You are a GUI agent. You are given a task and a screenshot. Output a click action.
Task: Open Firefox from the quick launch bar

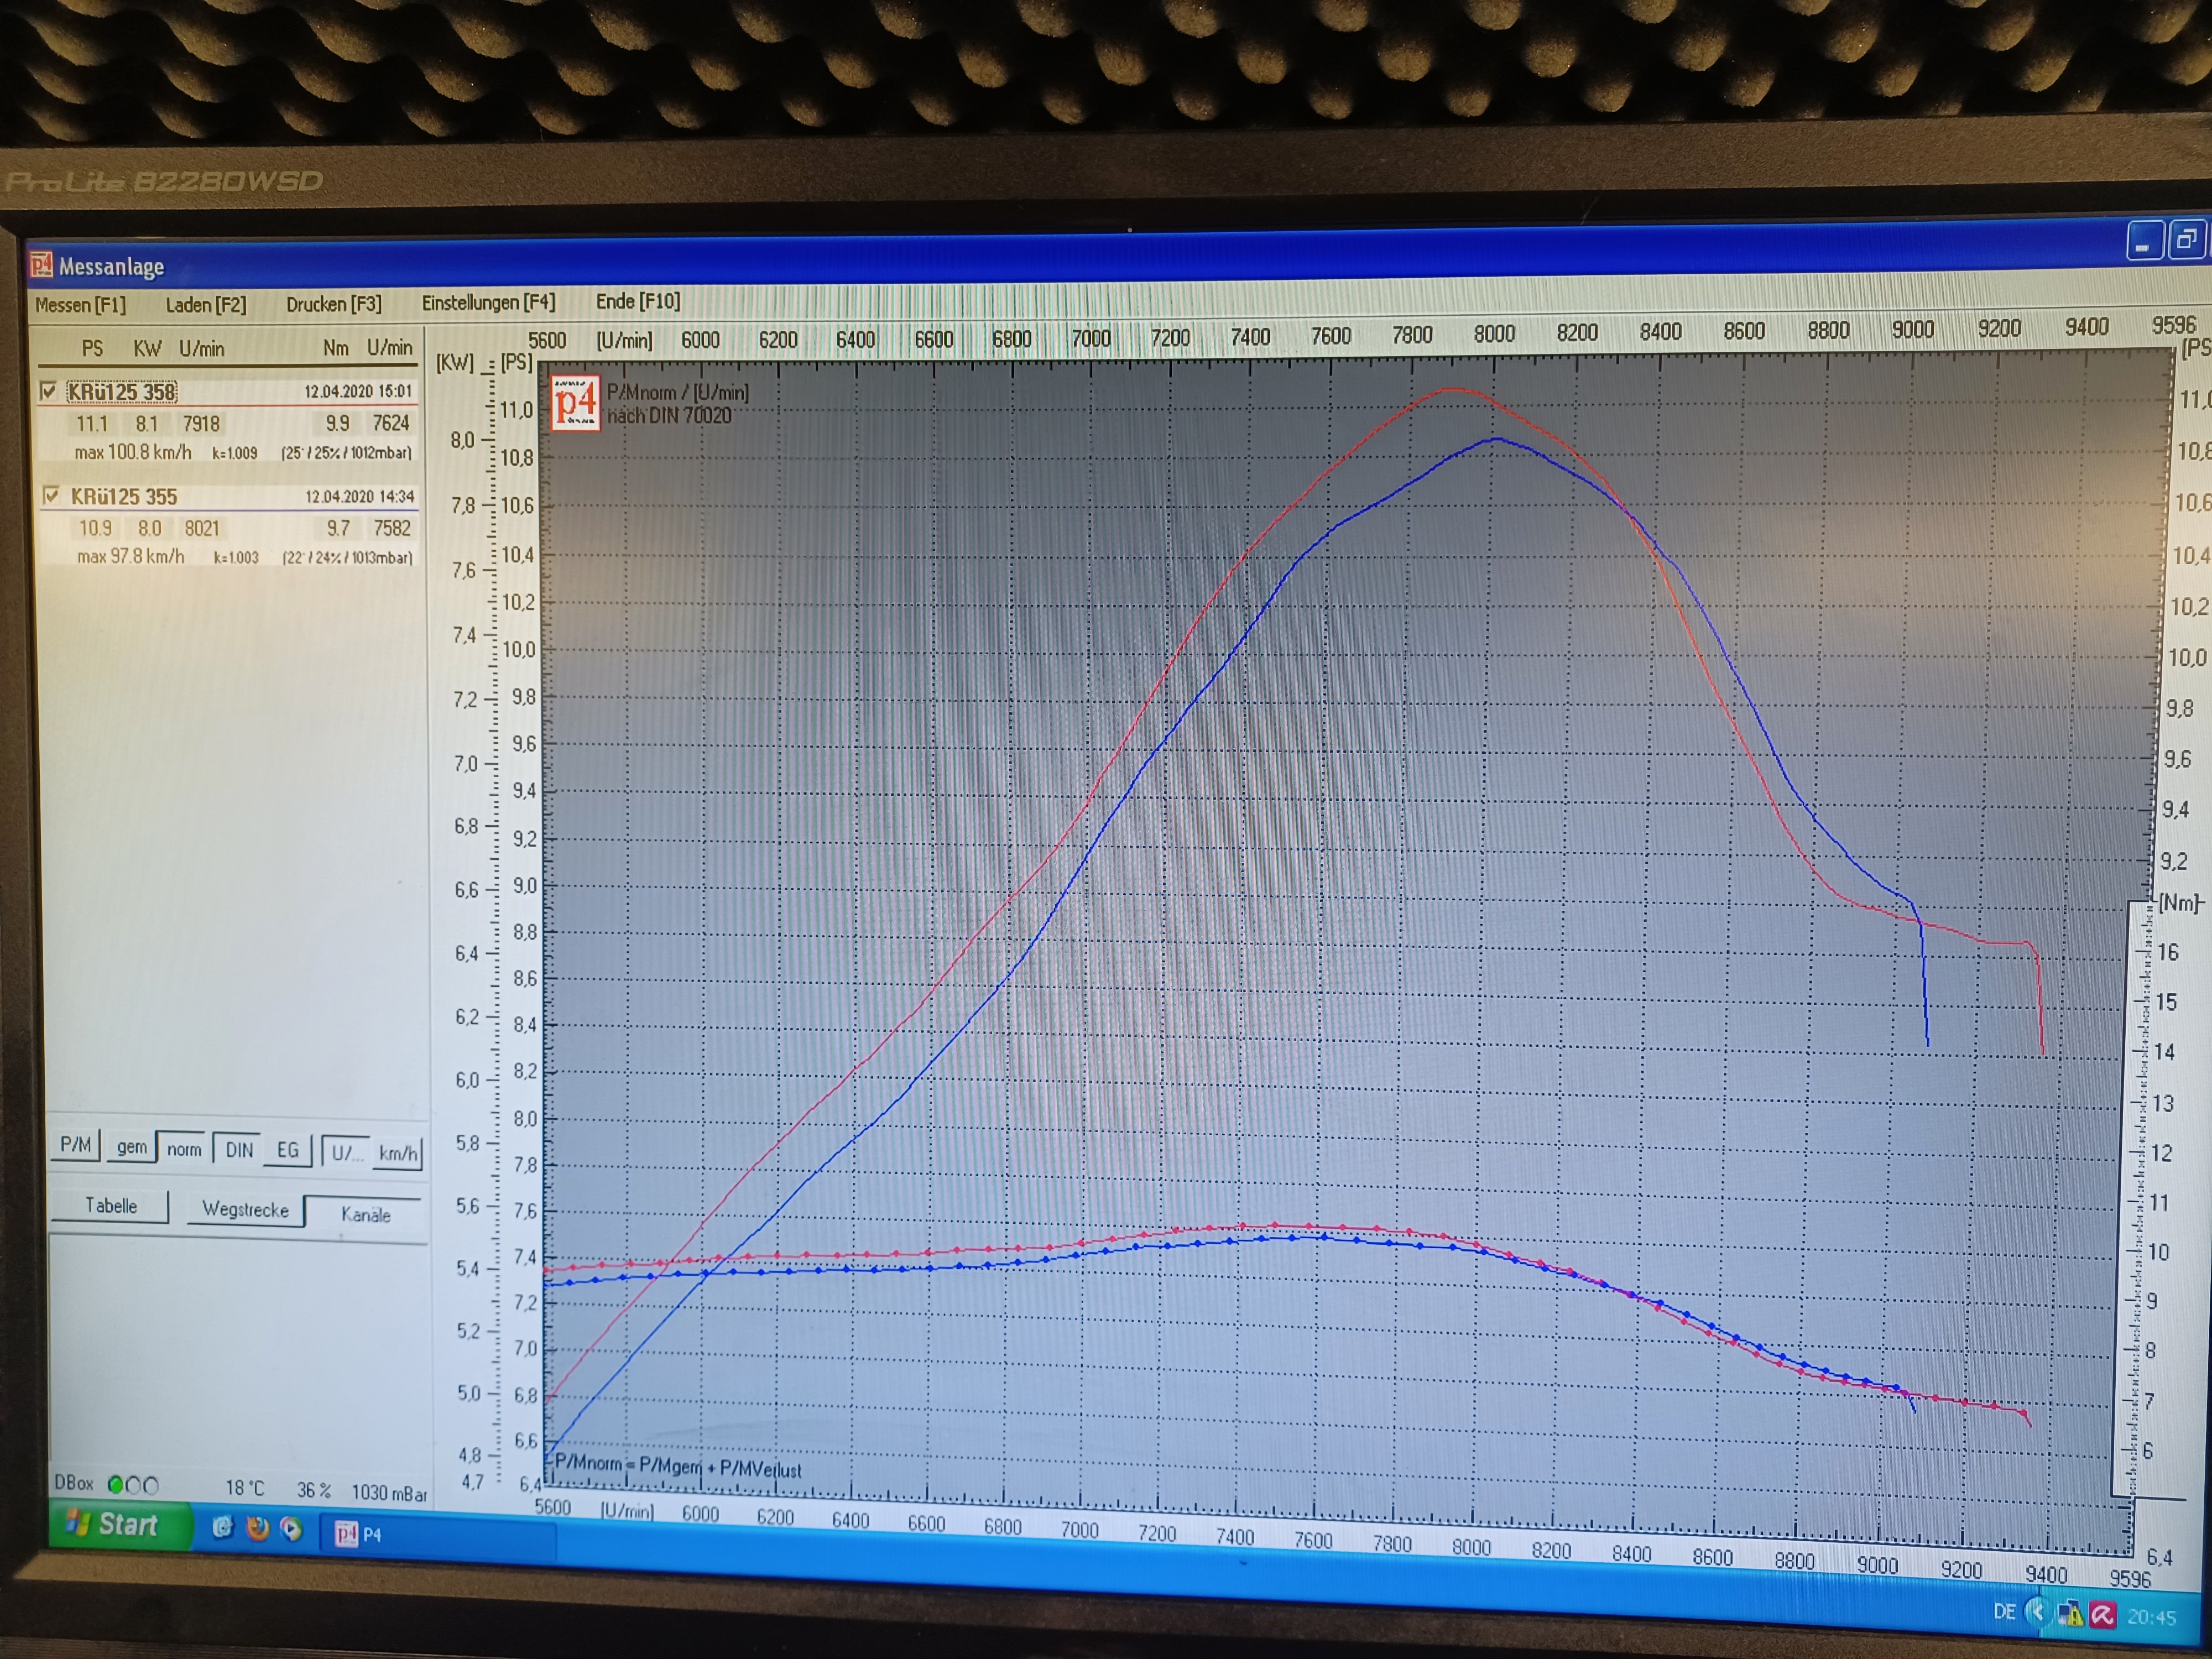pyautogui.click(x=258, y=1528)
